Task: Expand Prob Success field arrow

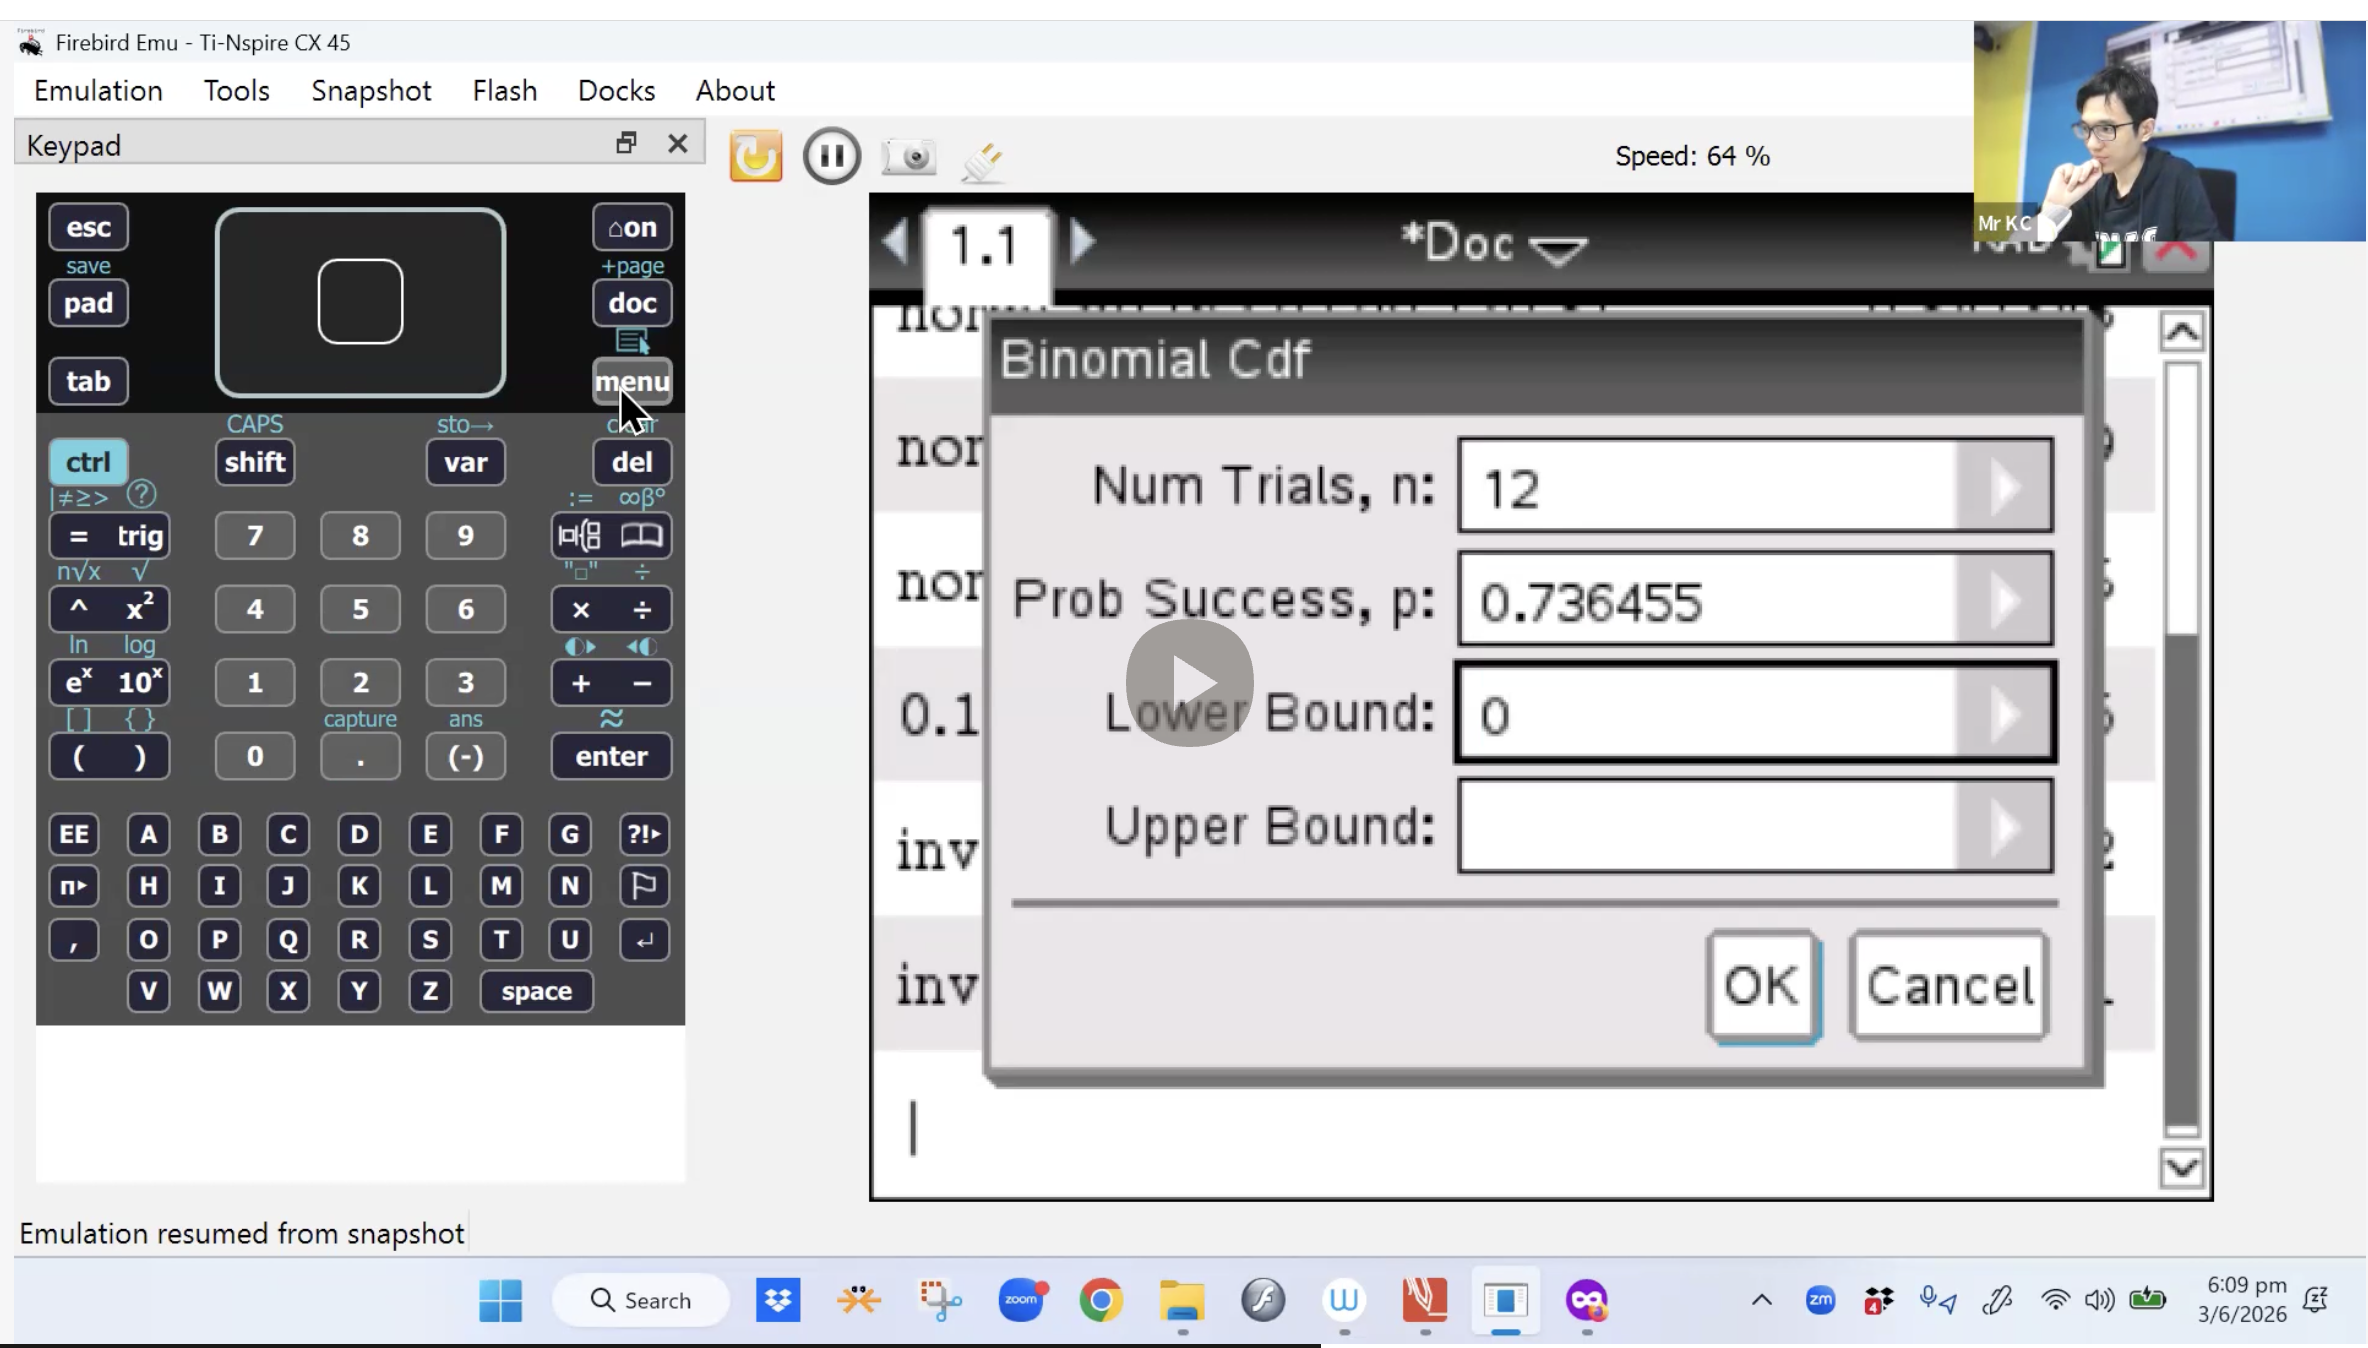Action: pos(2004,599)
